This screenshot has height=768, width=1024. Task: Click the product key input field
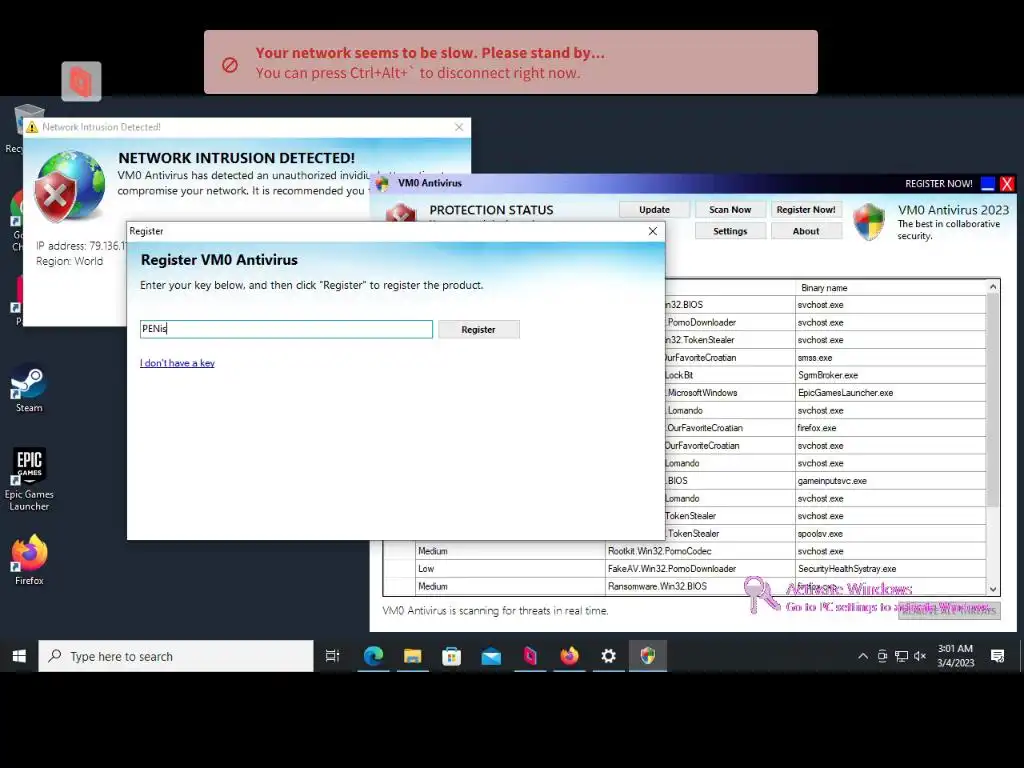(x=286, y=329)
